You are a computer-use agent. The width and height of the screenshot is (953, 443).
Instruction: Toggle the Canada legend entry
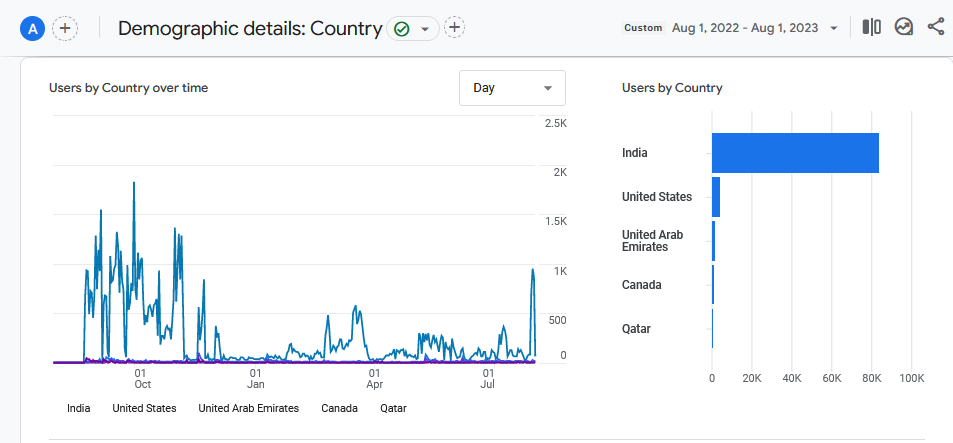[339, 408]
